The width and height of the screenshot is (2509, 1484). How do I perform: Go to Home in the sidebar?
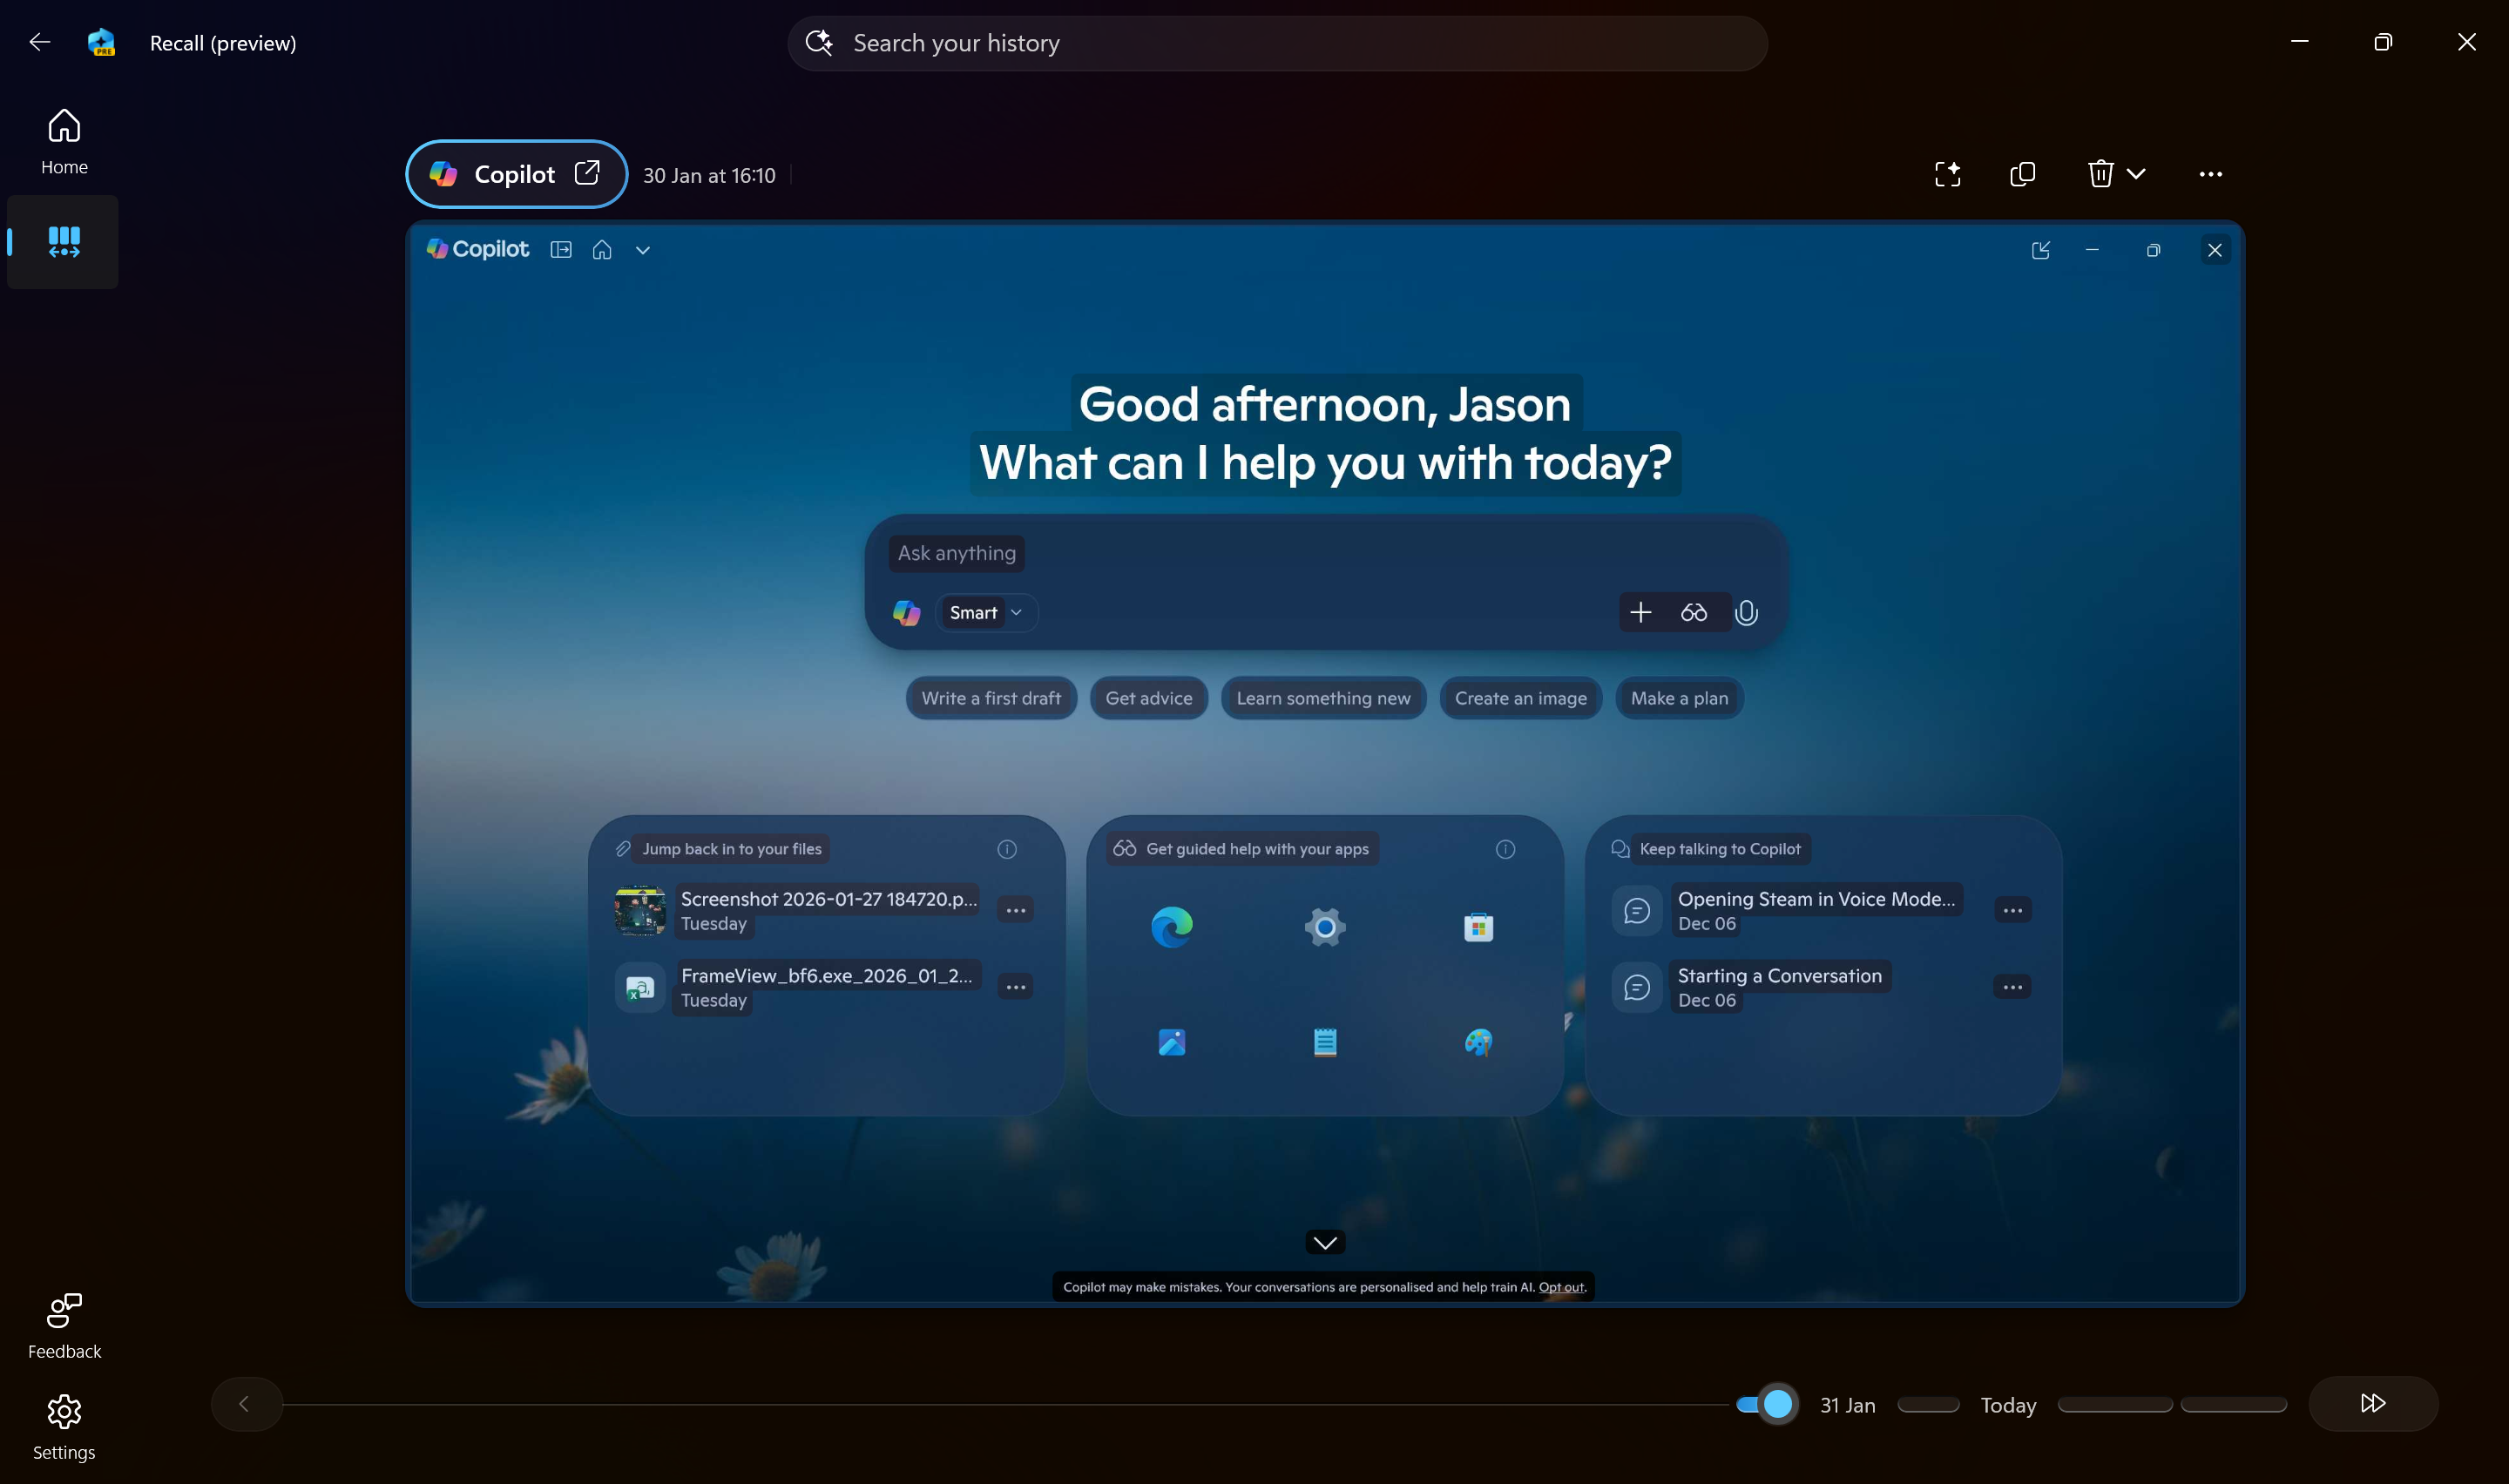[x=64, y=141]
